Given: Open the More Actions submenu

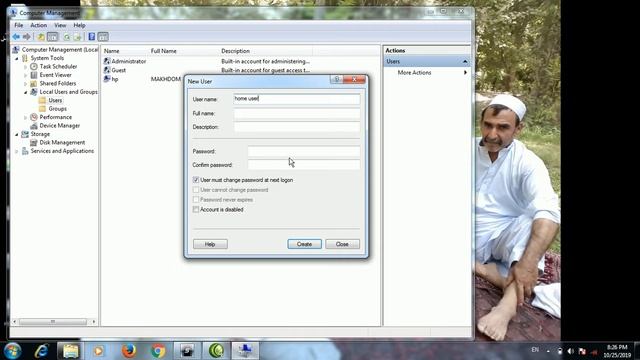Looking at the screenshot, I should [432, 73].
